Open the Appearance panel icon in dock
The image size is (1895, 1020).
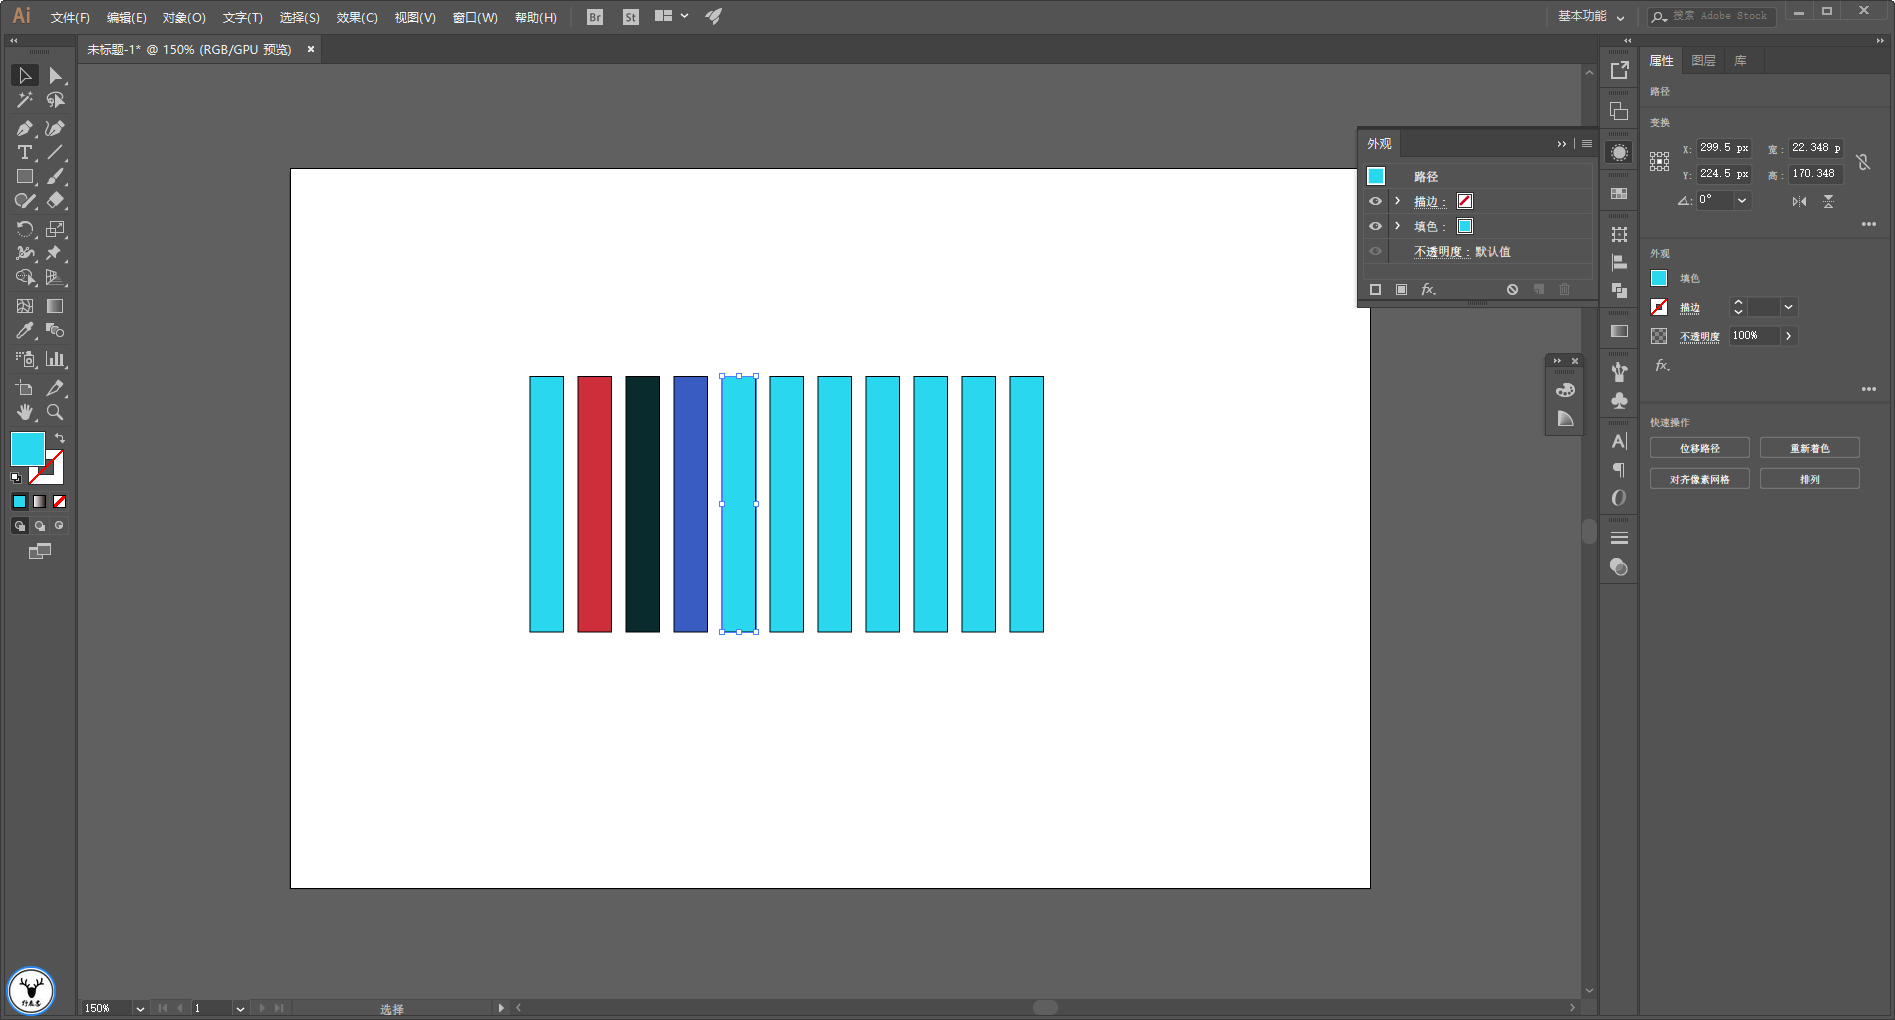click(1619, 153)
